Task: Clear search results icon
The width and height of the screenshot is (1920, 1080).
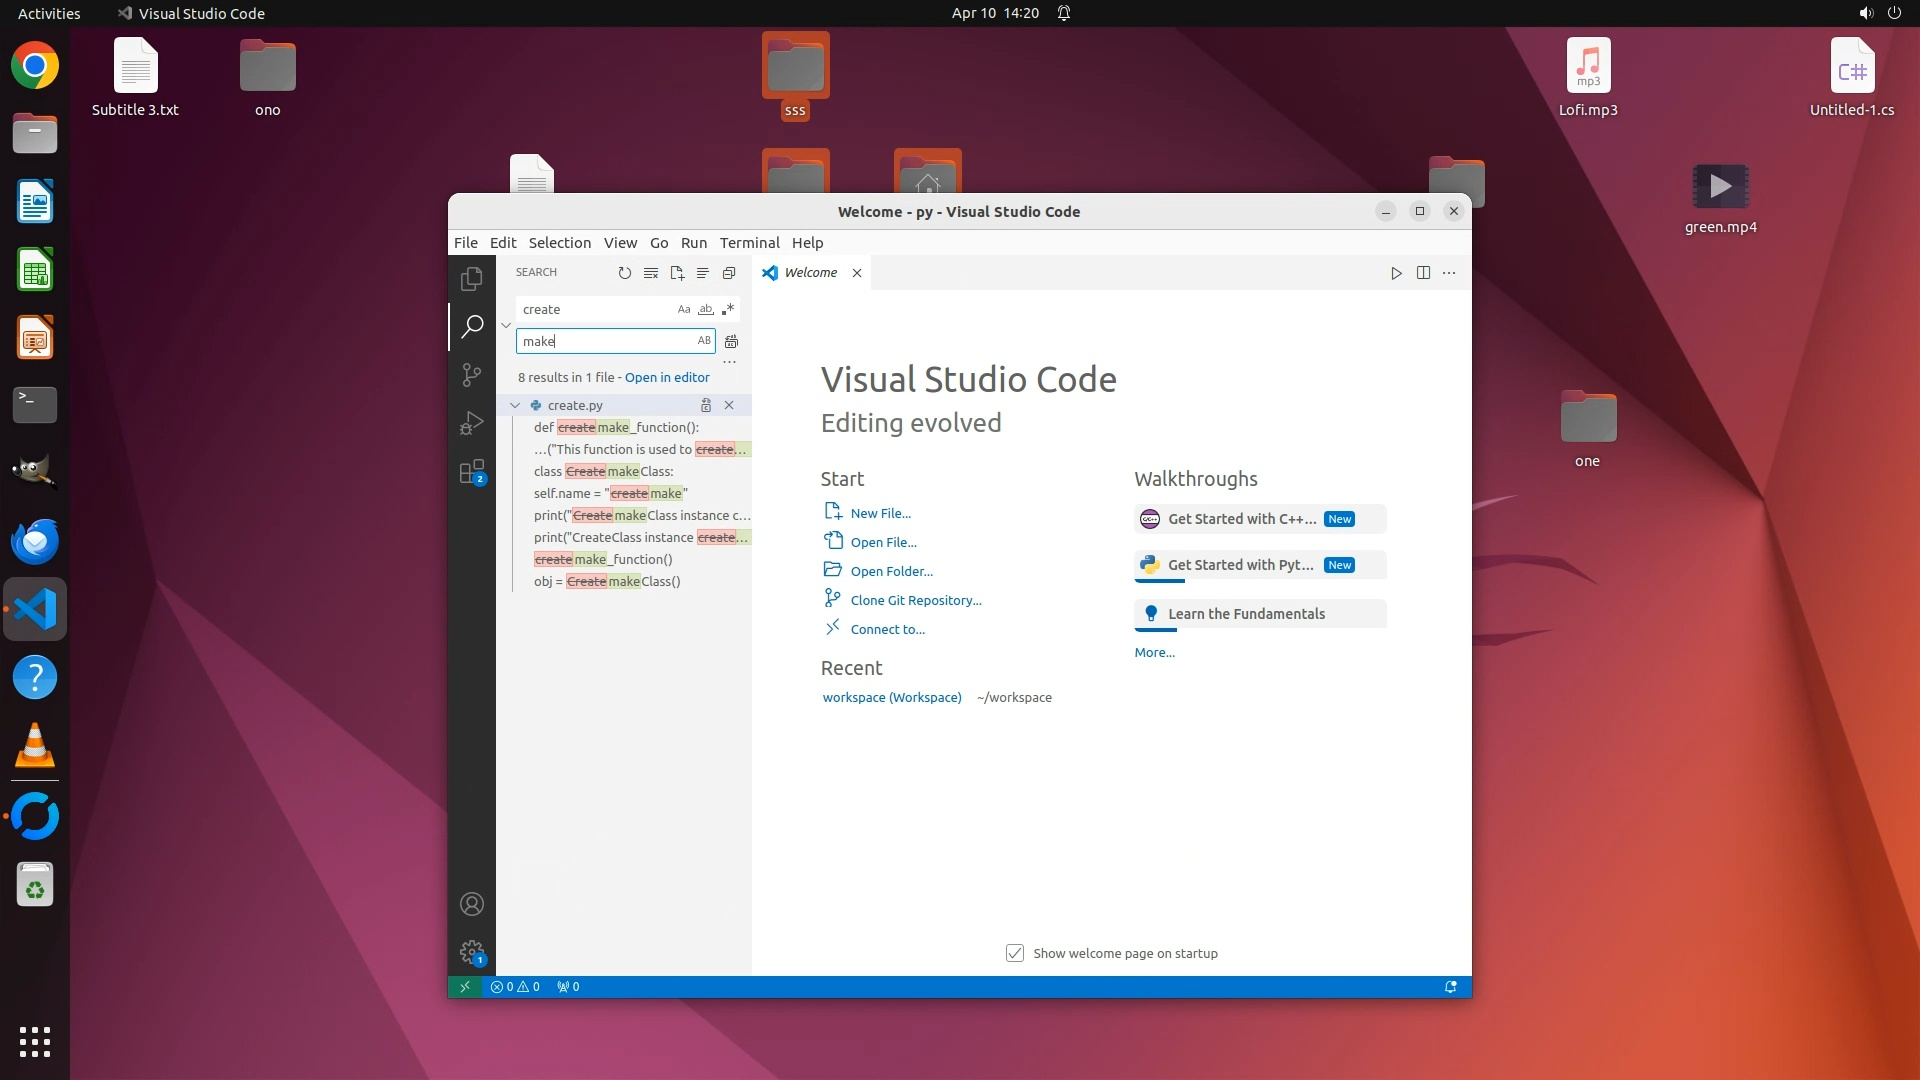Action: coord(651,273)
